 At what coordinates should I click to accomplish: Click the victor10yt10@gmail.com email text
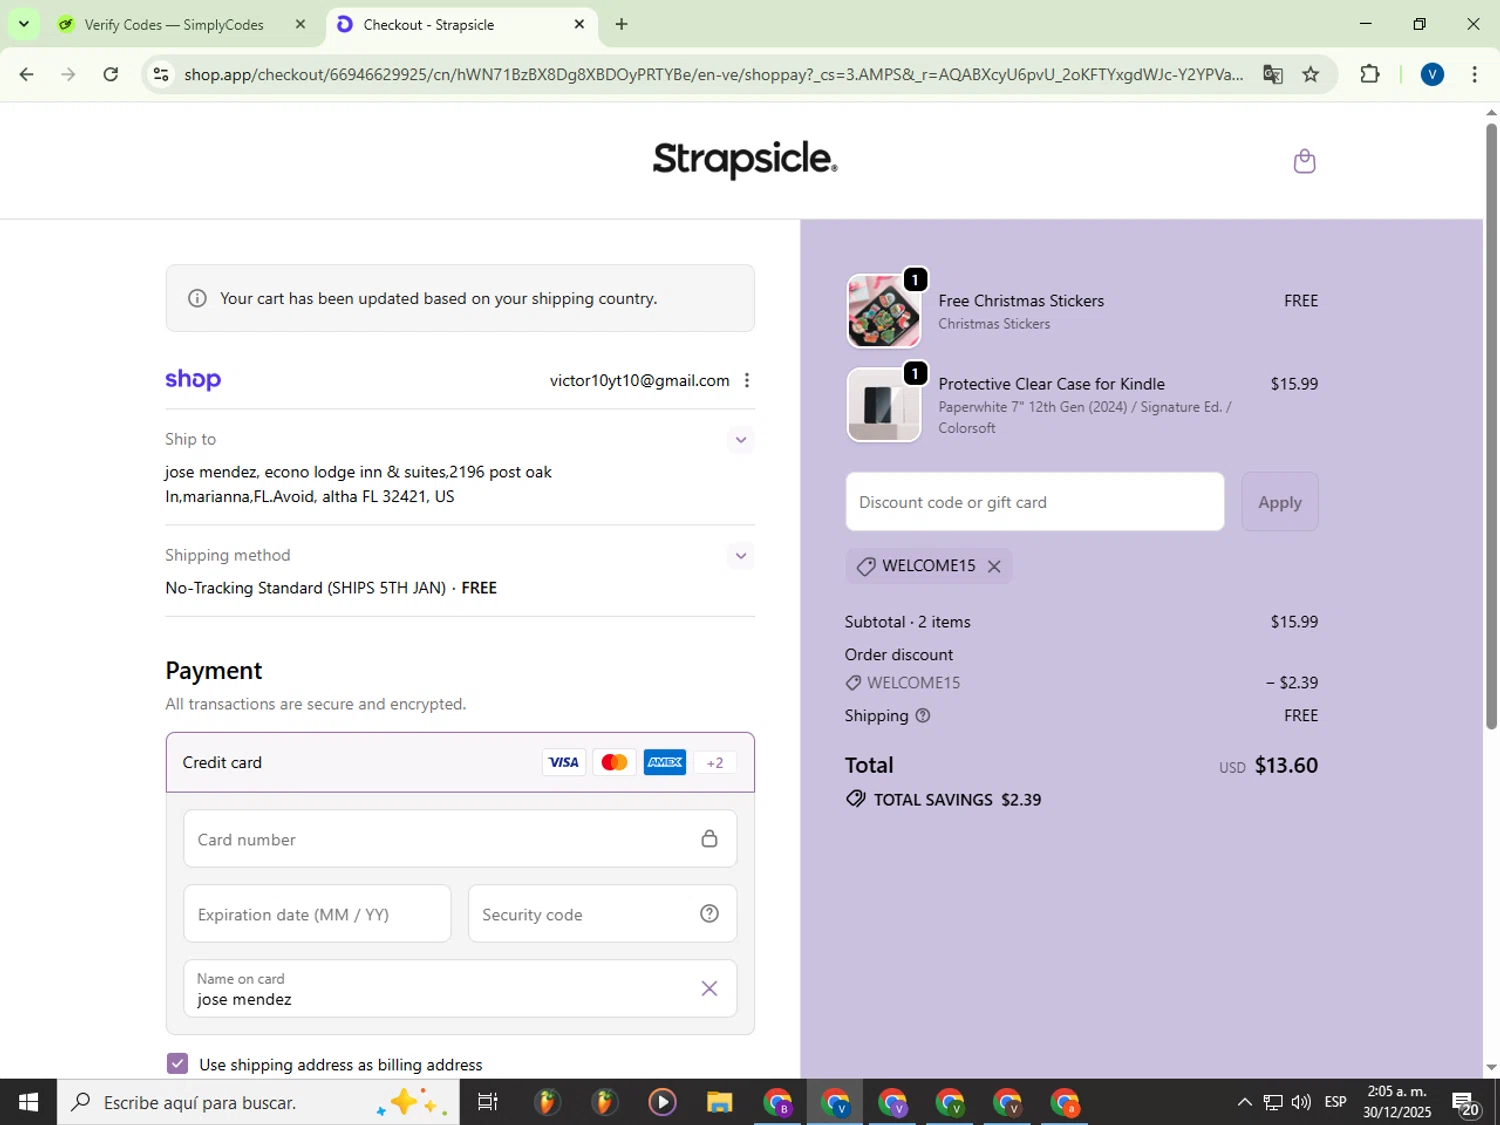(639, 380)
